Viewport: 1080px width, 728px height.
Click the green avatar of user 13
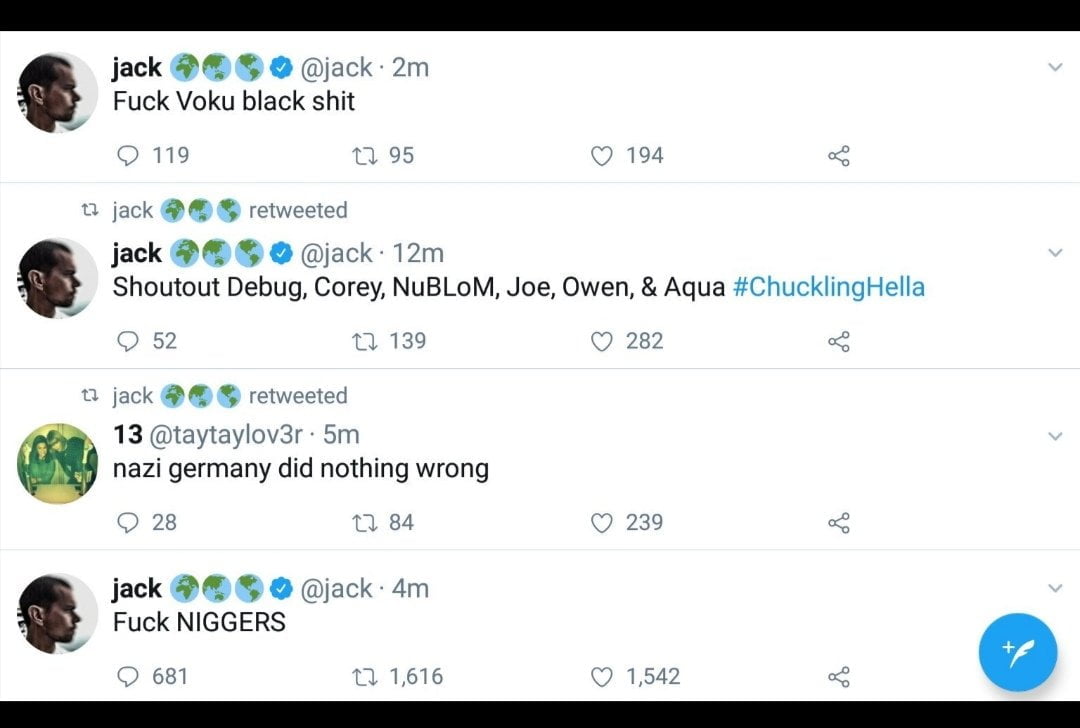pos(57,463)
